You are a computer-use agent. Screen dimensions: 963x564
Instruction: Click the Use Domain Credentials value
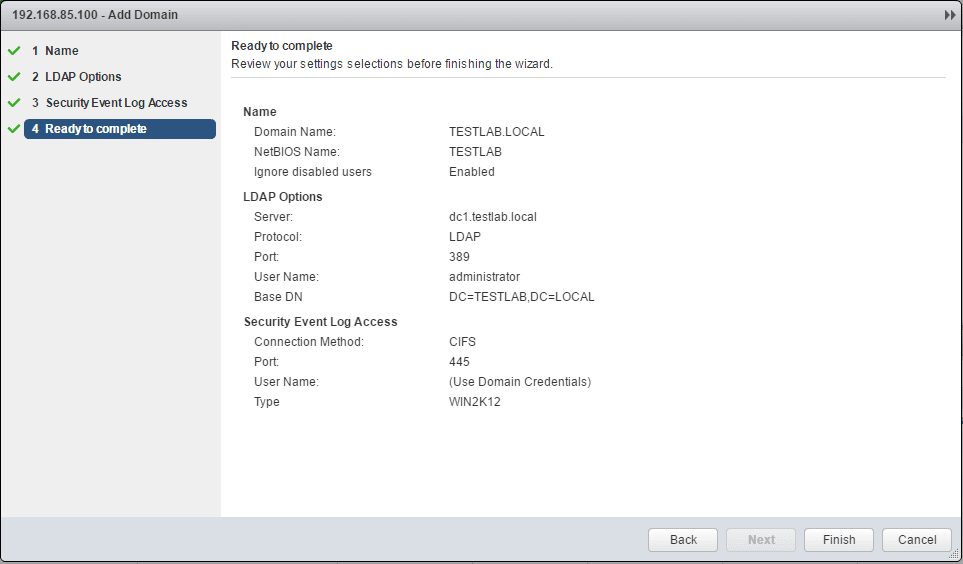520,382
